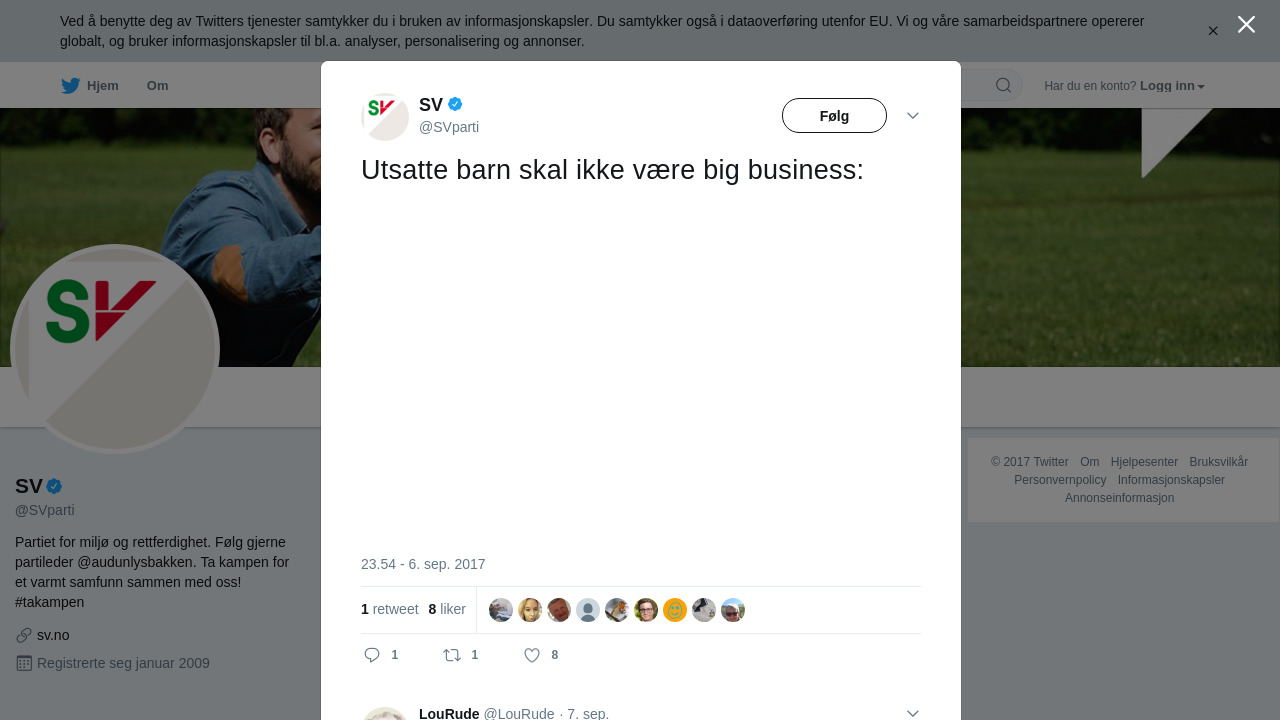Close the tweet overlay with large X
The image size is (1280, 720).
click(1246, 24)
